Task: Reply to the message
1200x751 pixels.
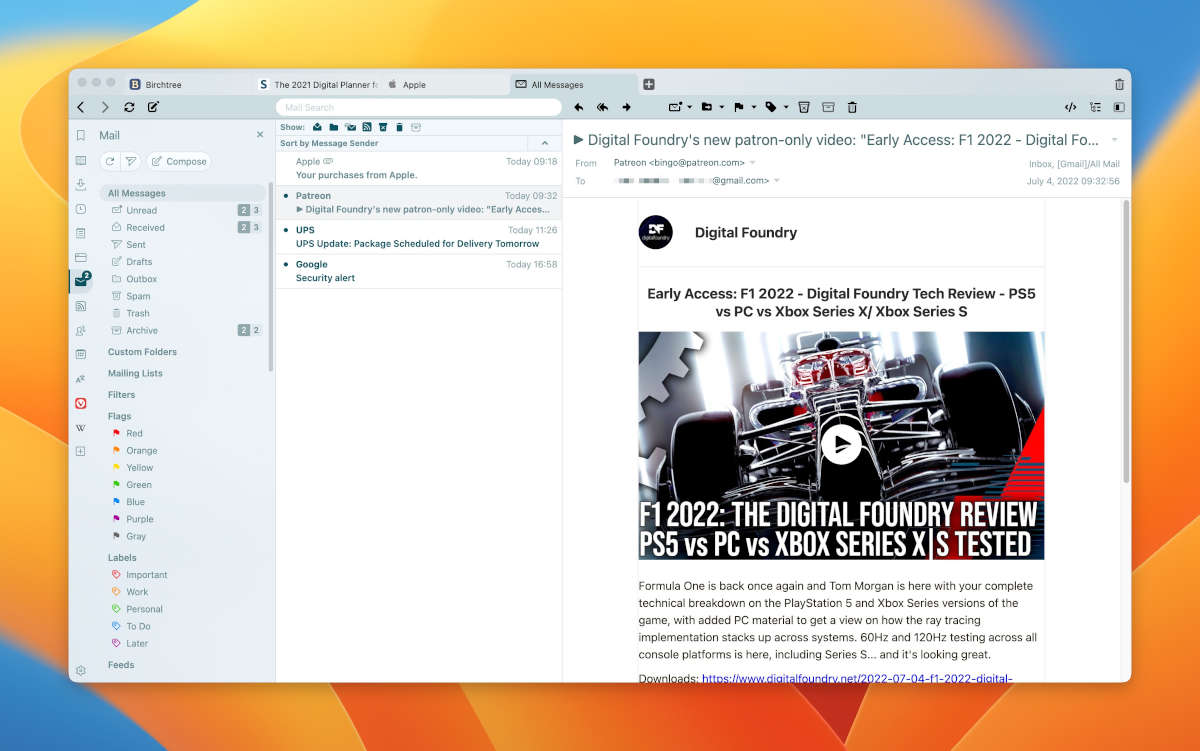Action: (x=579, y=107)
